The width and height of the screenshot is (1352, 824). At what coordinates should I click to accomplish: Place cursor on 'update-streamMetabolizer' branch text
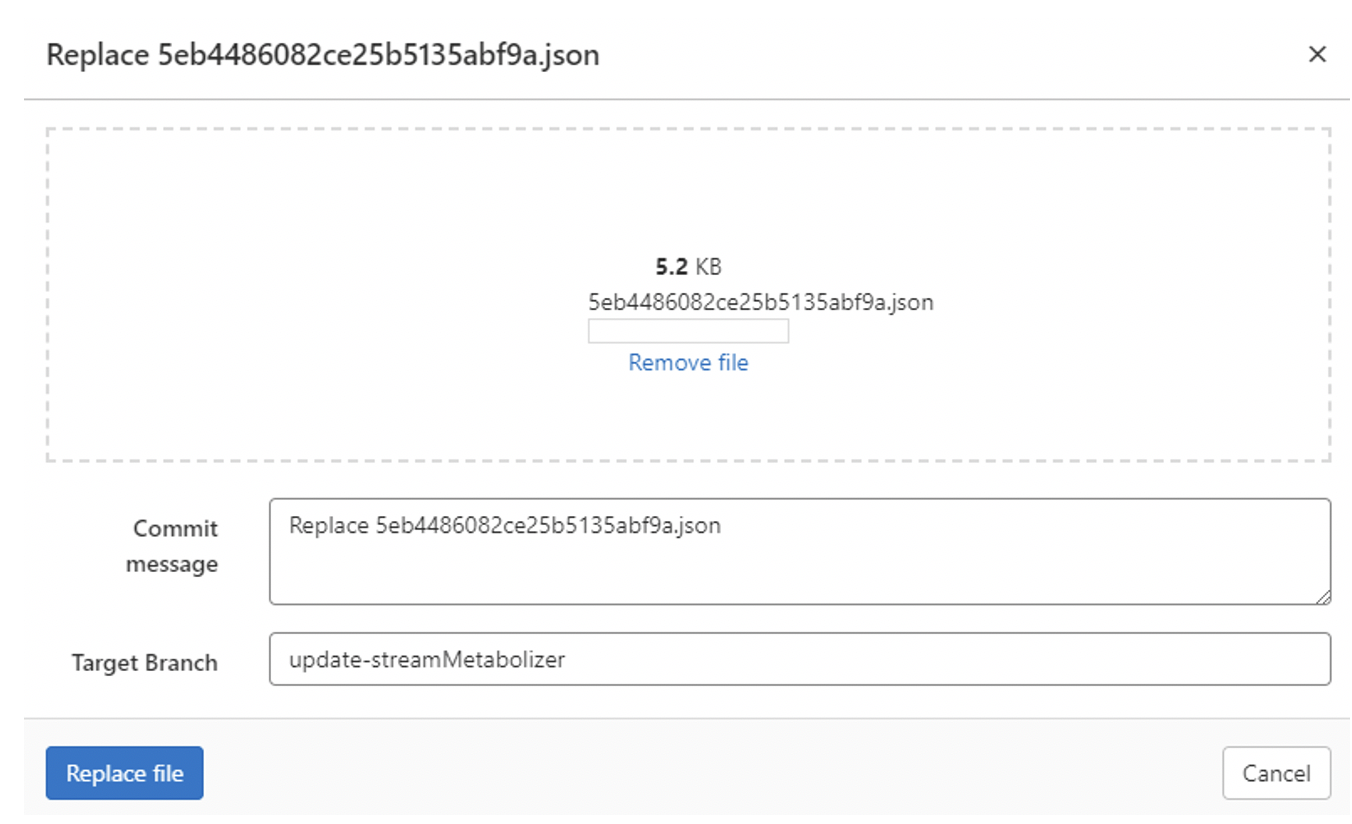point(427,660)
